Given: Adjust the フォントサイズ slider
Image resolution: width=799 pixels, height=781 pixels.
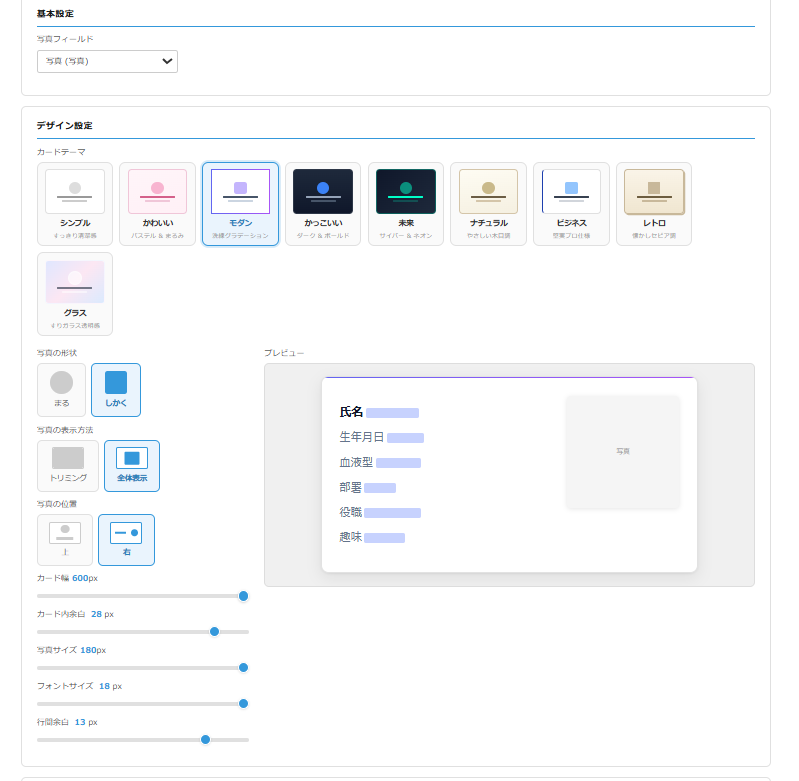Looking at the screenshot, I should [143, 704].
